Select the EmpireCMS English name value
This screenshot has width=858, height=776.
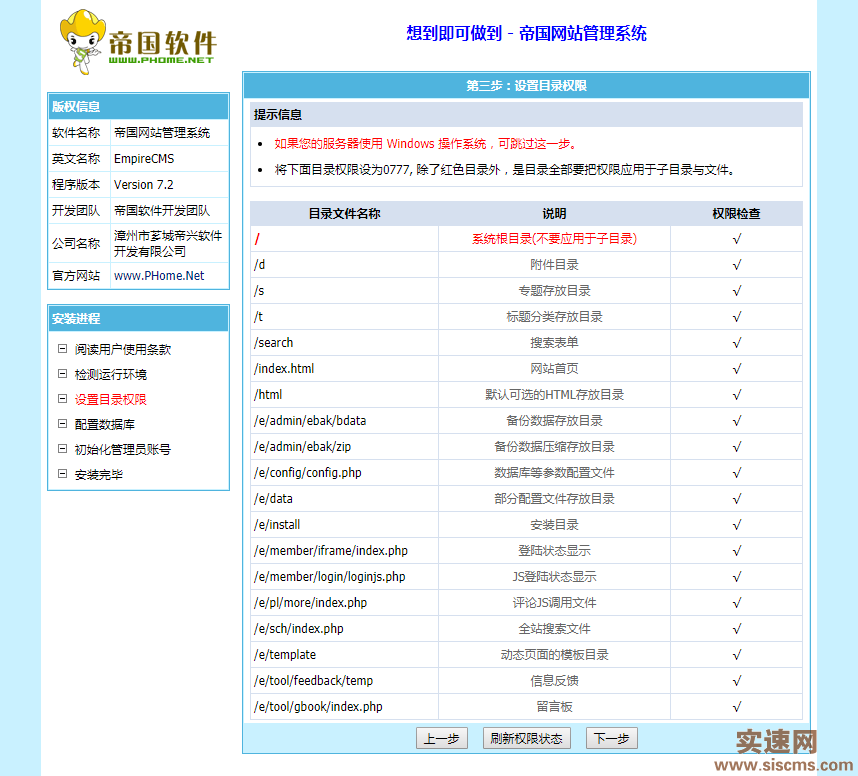[x=144, y=159]
